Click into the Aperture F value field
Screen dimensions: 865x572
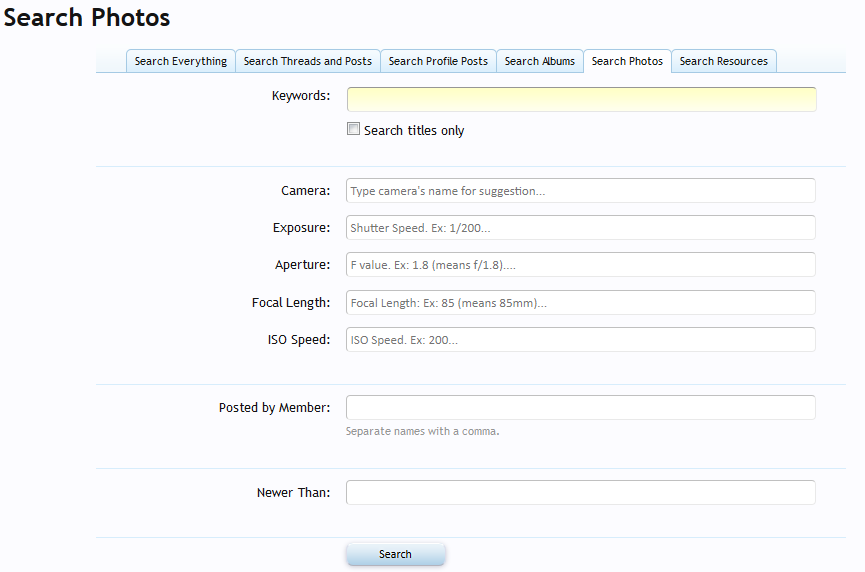[x=581, y=265]
